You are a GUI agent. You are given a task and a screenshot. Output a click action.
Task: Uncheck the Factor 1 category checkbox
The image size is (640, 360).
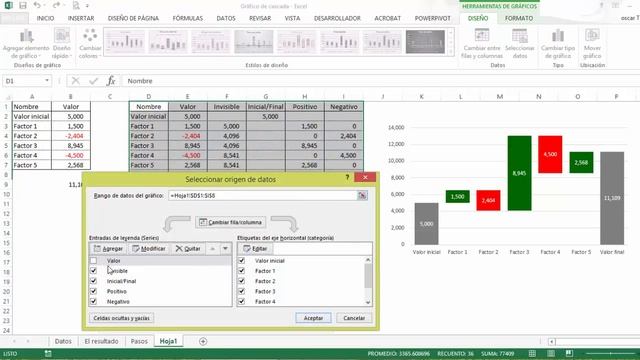242,271
